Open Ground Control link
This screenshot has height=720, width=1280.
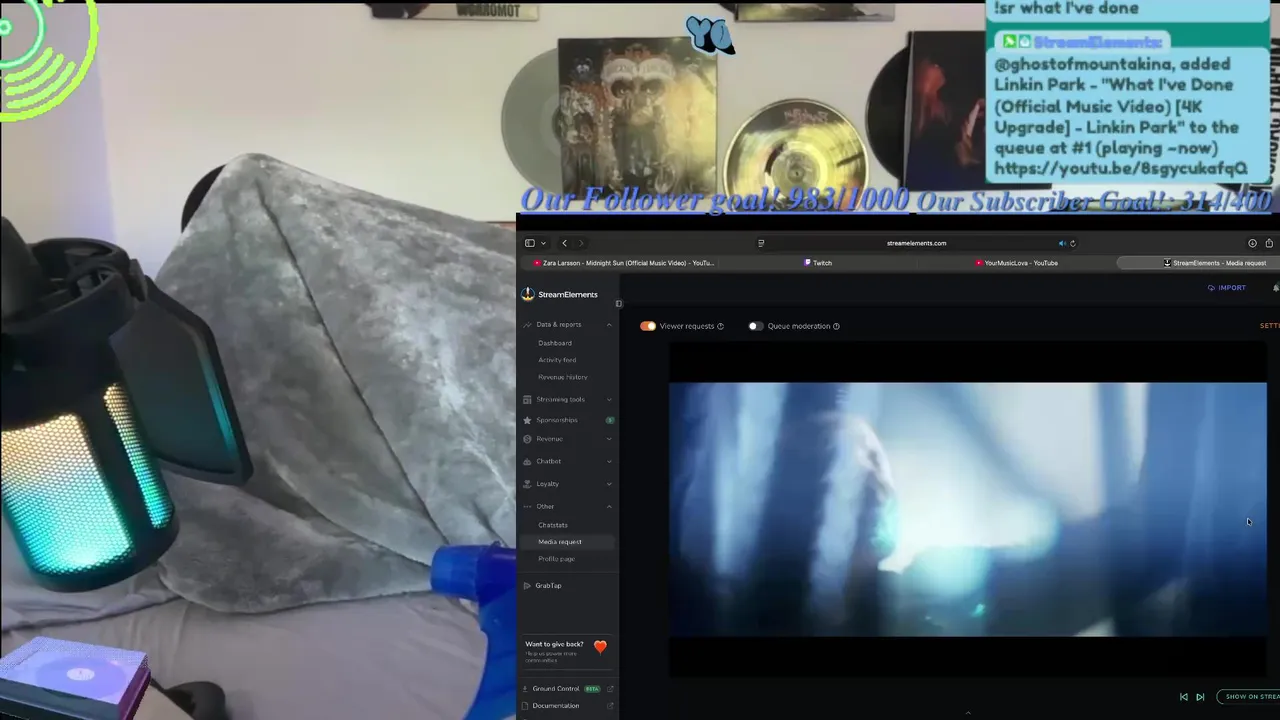(556, 689)
